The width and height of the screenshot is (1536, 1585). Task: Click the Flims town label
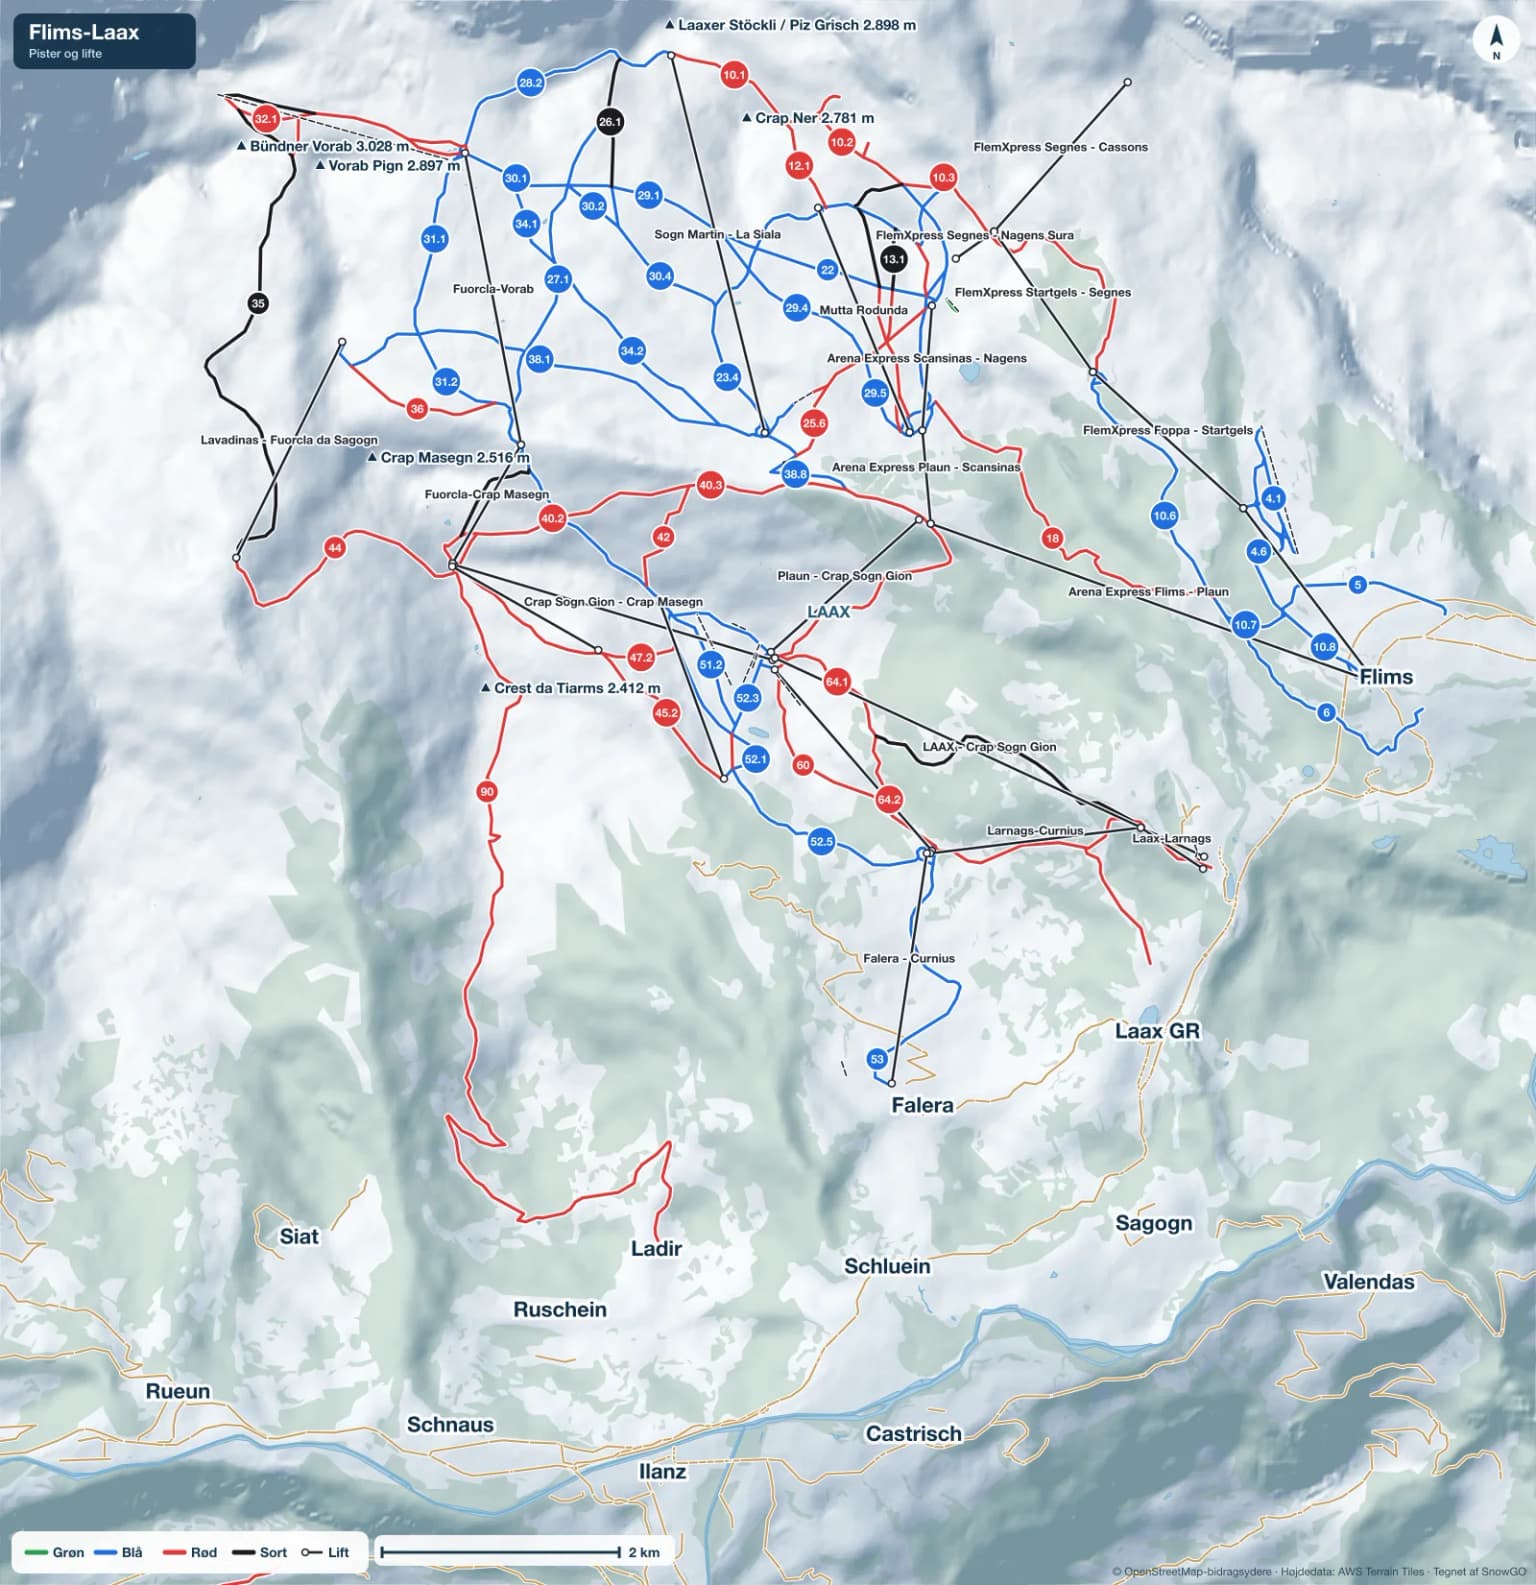pyautogui.click(x=1386, y=677)
